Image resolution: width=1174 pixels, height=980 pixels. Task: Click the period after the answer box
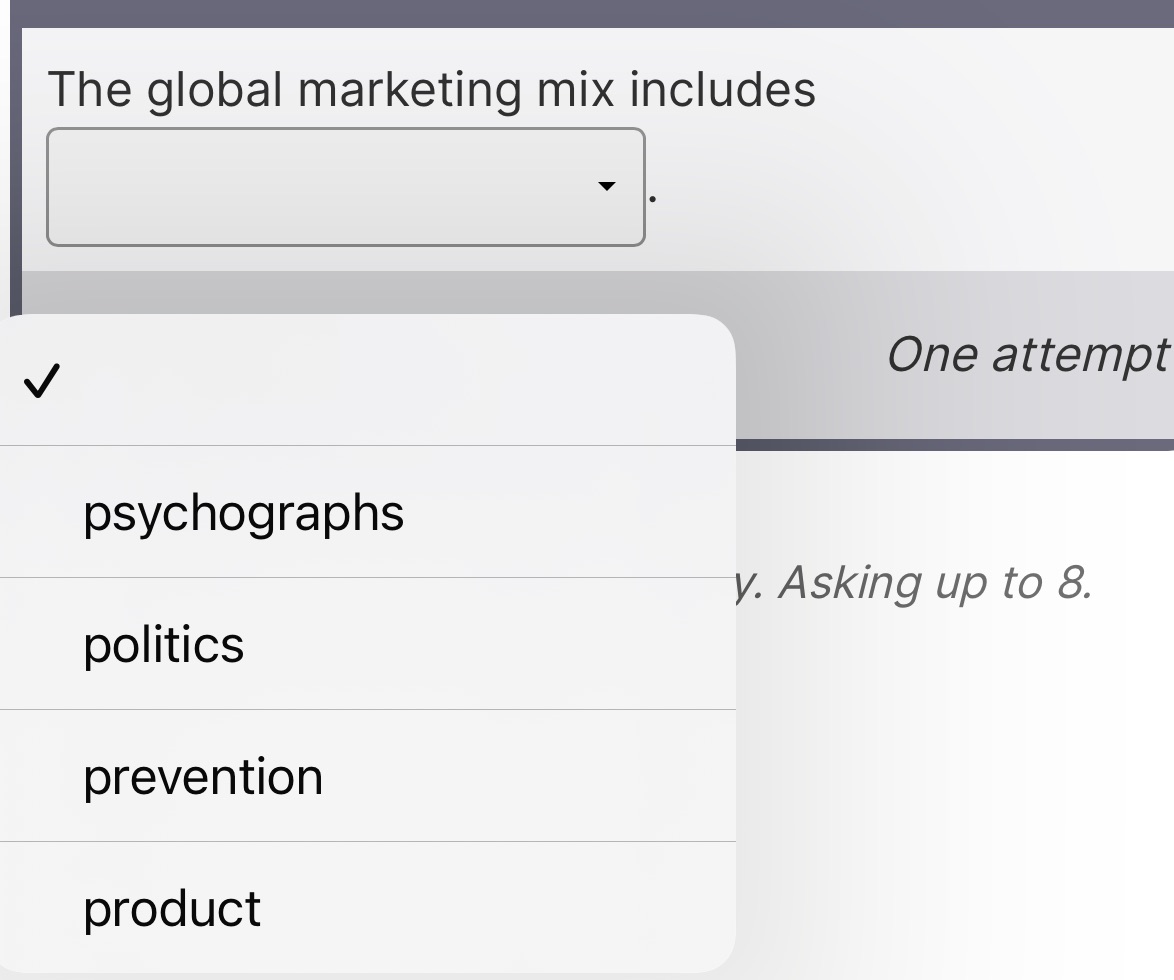coord(652,200)
